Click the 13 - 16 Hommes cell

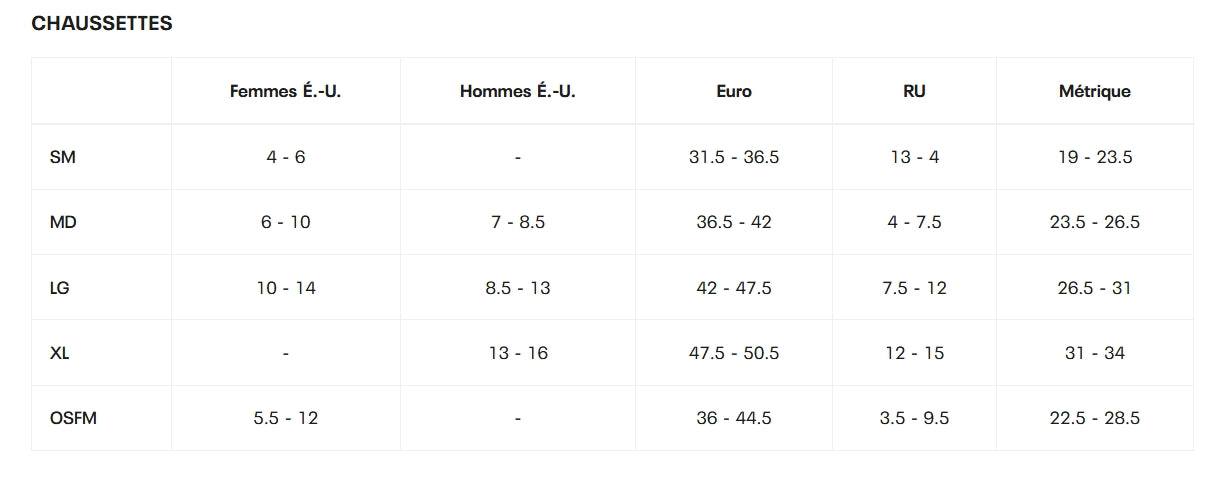point(517,353)
